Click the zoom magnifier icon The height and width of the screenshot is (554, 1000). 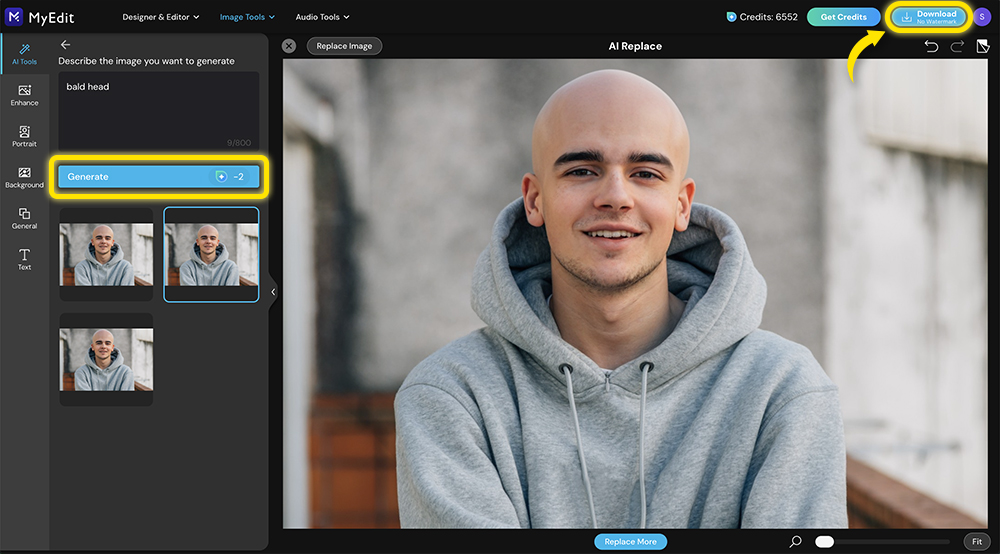pyautogui.click(x=795, y=541)
